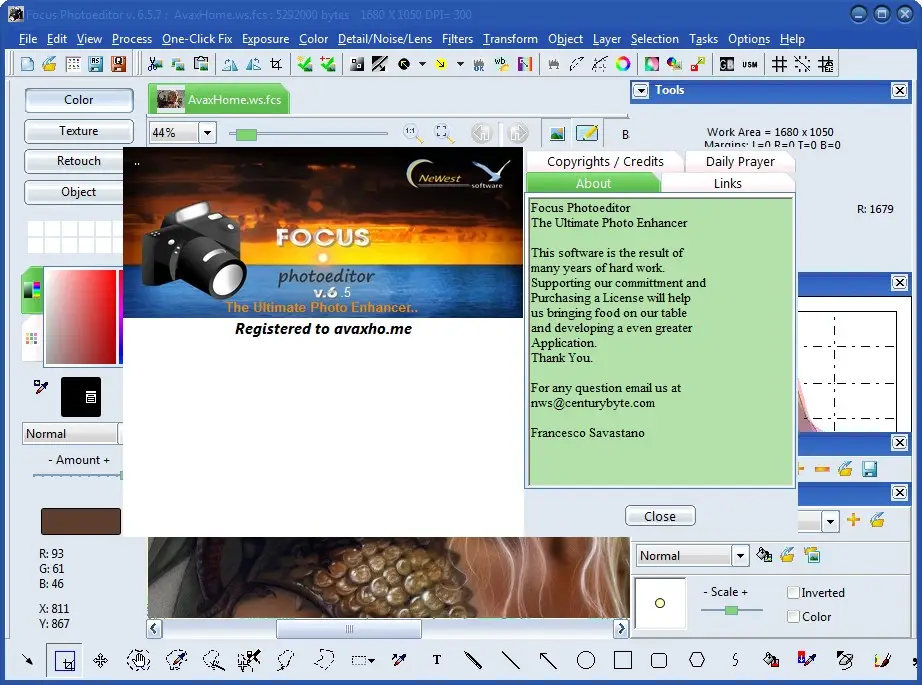This screenshot has height=685, width=922.
Task: Open dropdown beside the yellow plus icon
Action: tap(830, 521)
